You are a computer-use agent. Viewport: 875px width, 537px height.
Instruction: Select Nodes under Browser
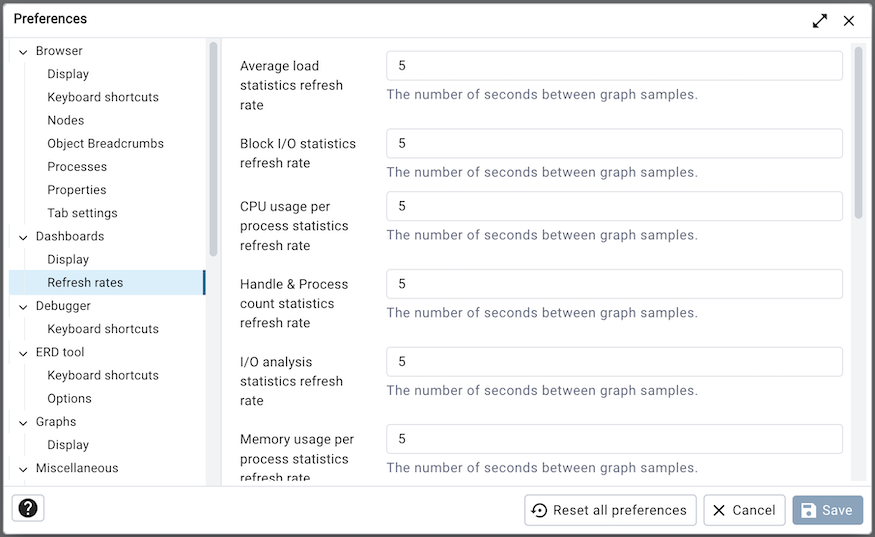[x=66, y=120]
